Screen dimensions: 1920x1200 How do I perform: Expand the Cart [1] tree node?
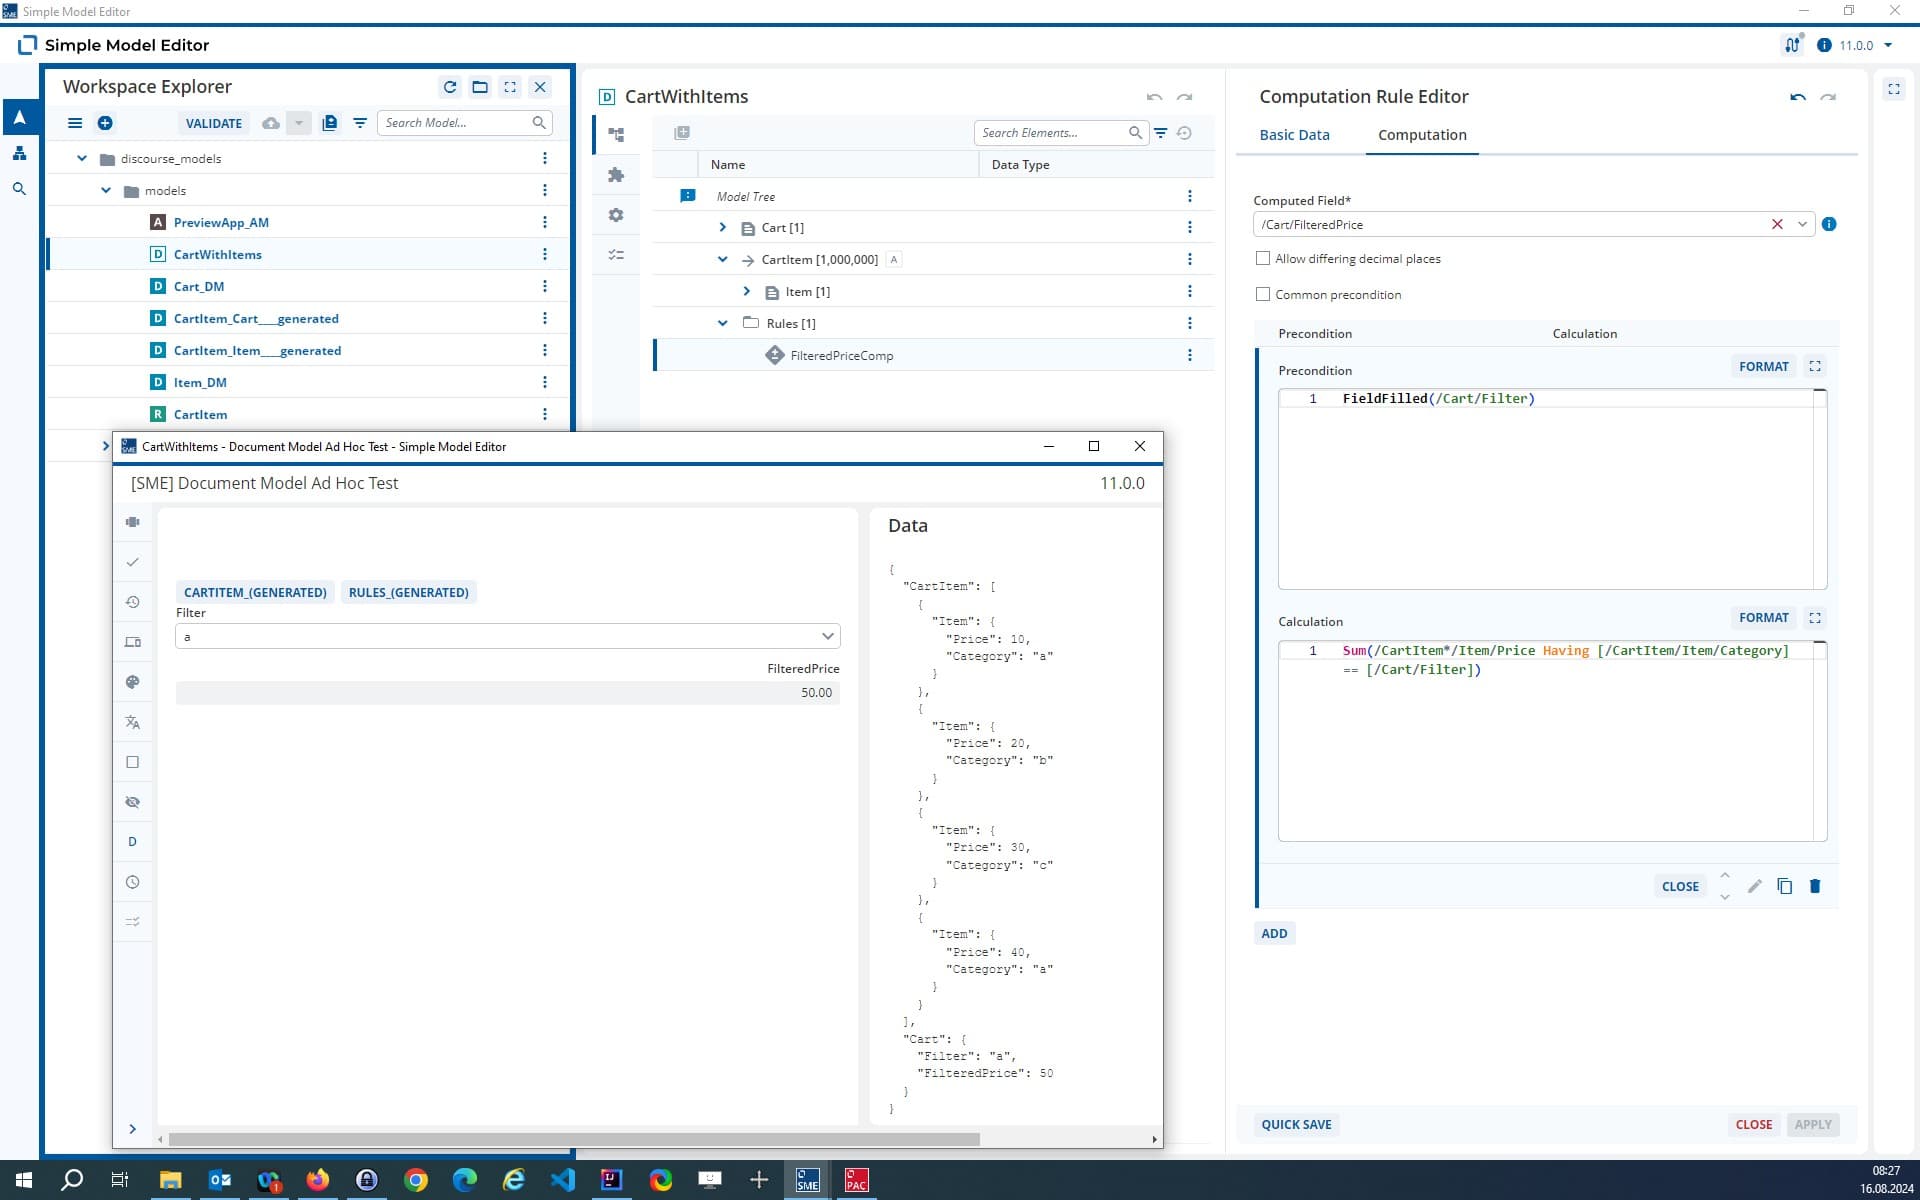coord(723,228)
